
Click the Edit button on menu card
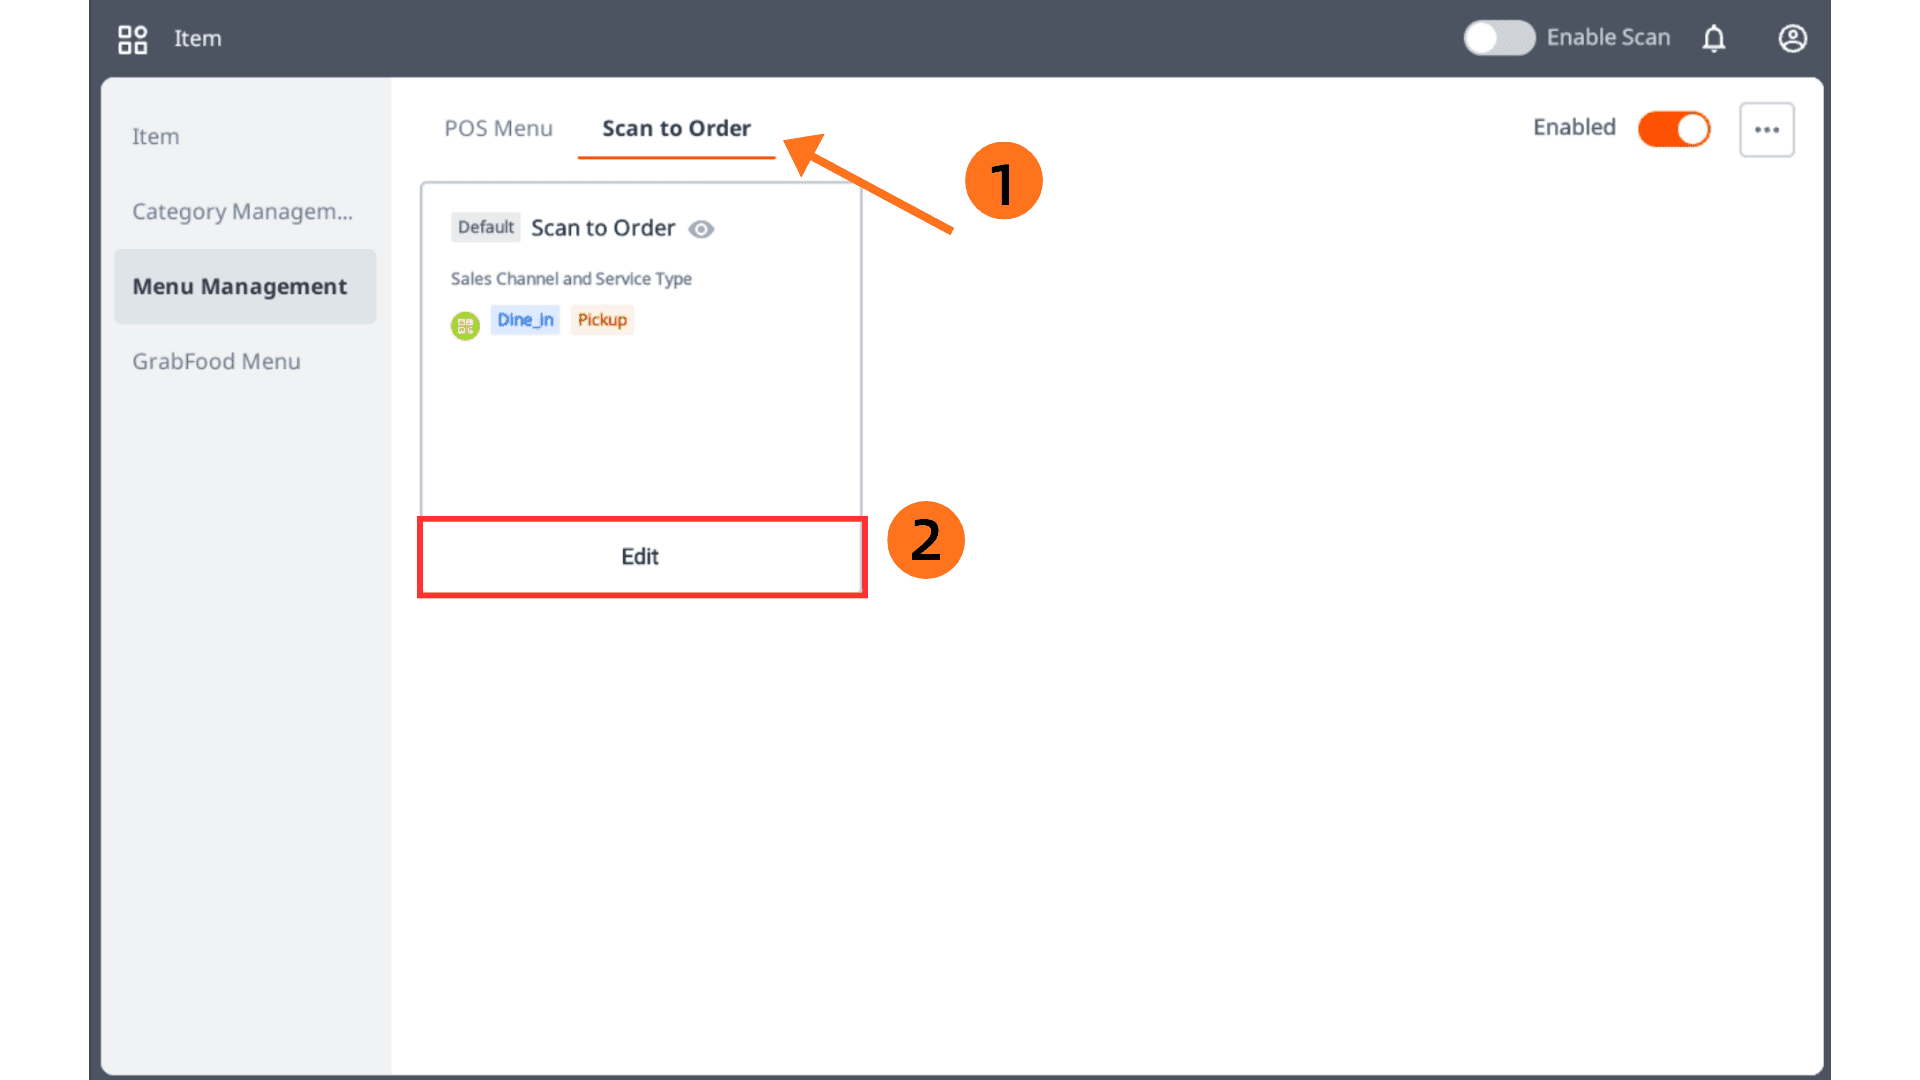click(x=641, y=557)
